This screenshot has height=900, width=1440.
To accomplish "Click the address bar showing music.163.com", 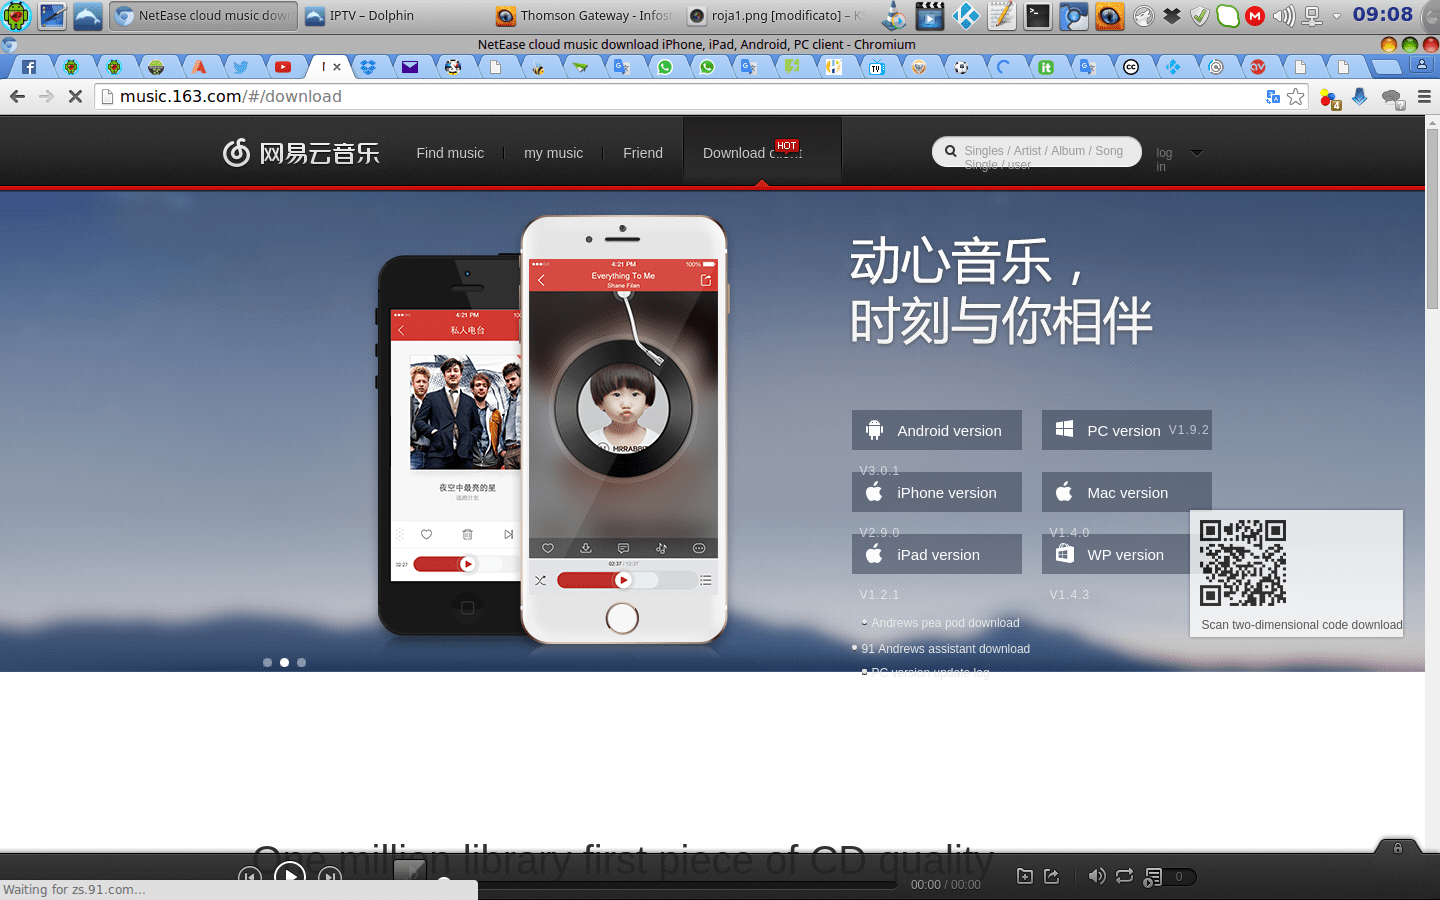I will pyautogui.click(x=680, y=96).
